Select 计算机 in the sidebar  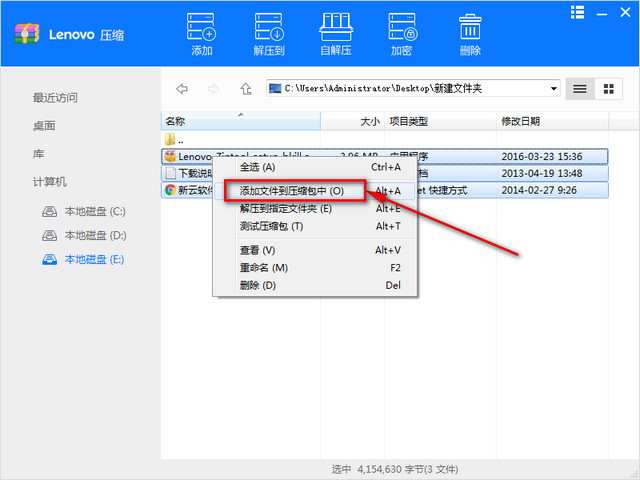point(49,182)
